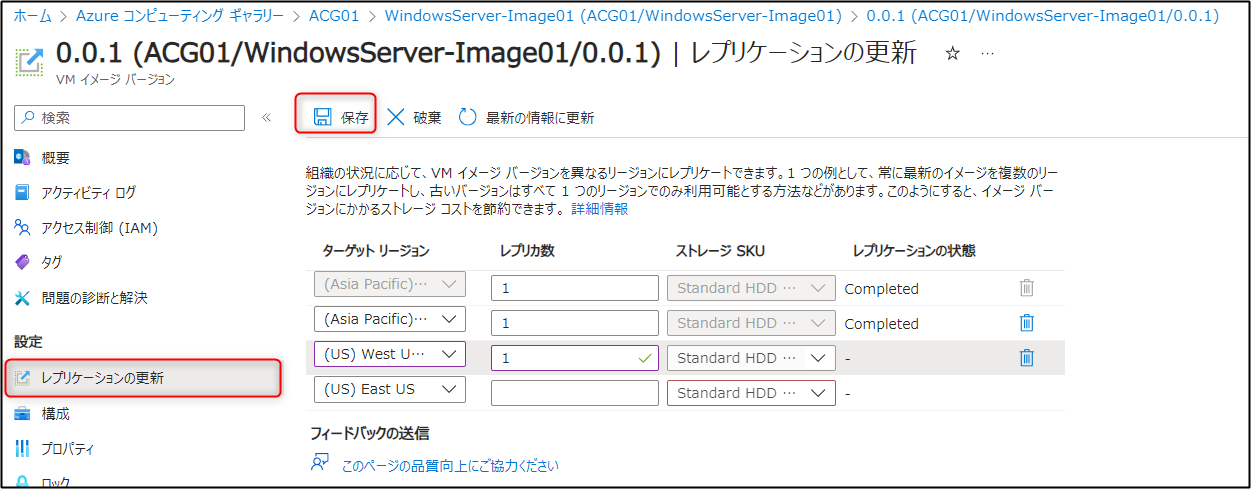Click the Discard (破棄) X icon
The width and height of the screenshot is (1251, 489).
(x=396, y=117)
